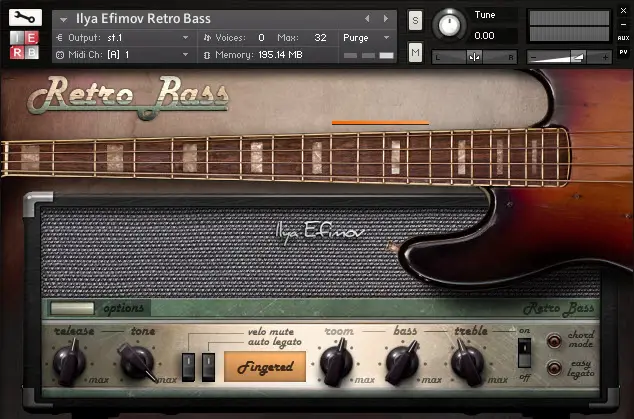Click the Output icon

(x=59, y=38)
